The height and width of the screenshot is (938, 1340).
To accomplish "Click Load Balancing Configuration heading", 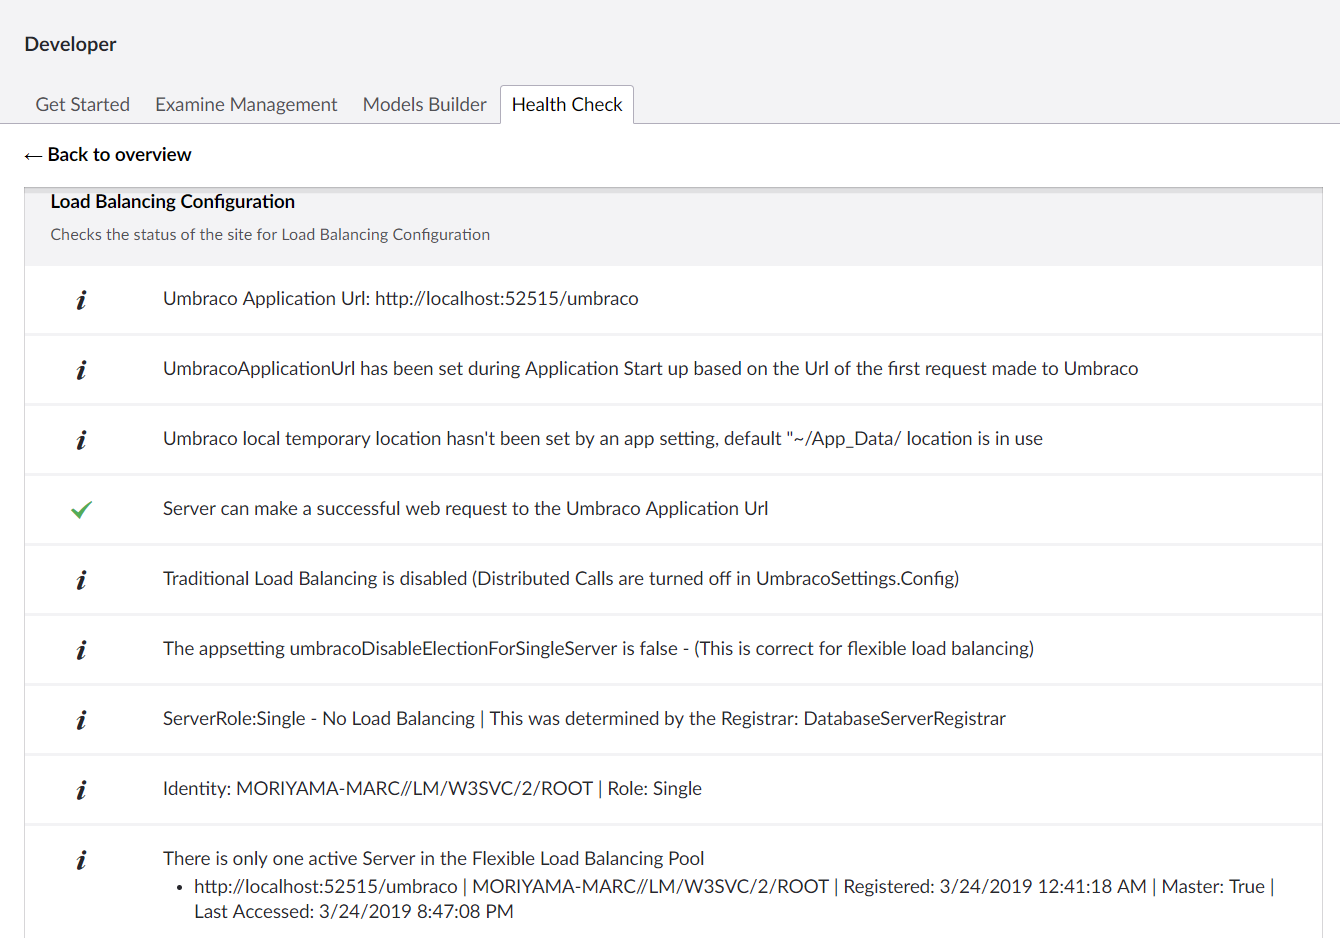I will pyautogui.click(x=173, y=201).
